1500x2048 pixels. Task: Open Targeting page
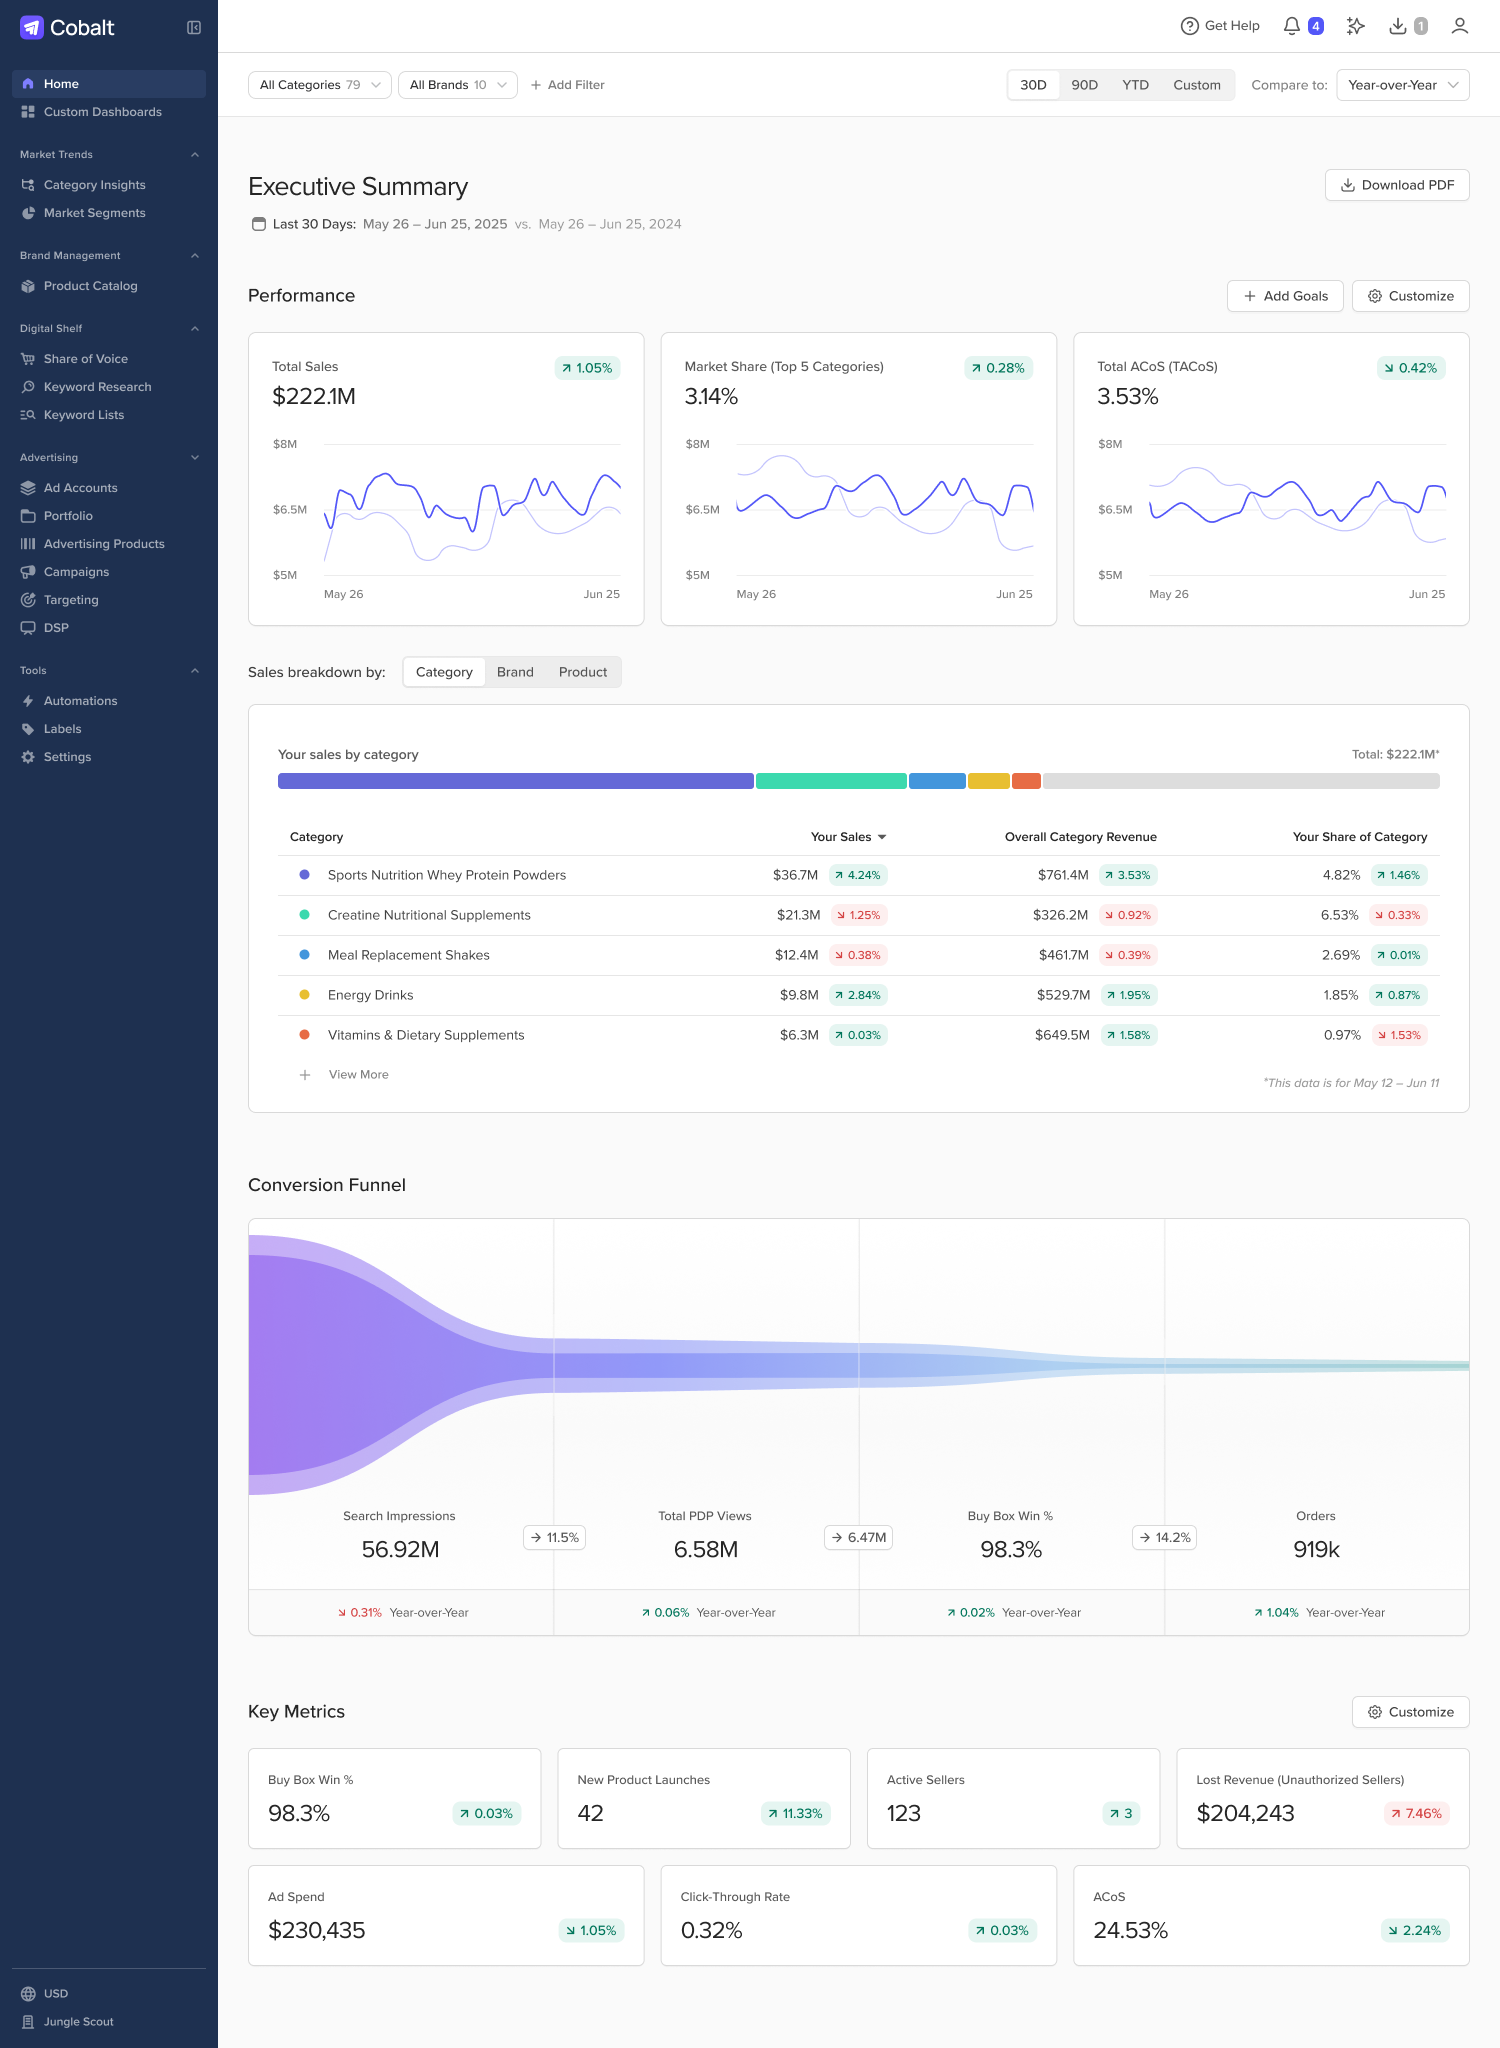[x=71, y=600]
